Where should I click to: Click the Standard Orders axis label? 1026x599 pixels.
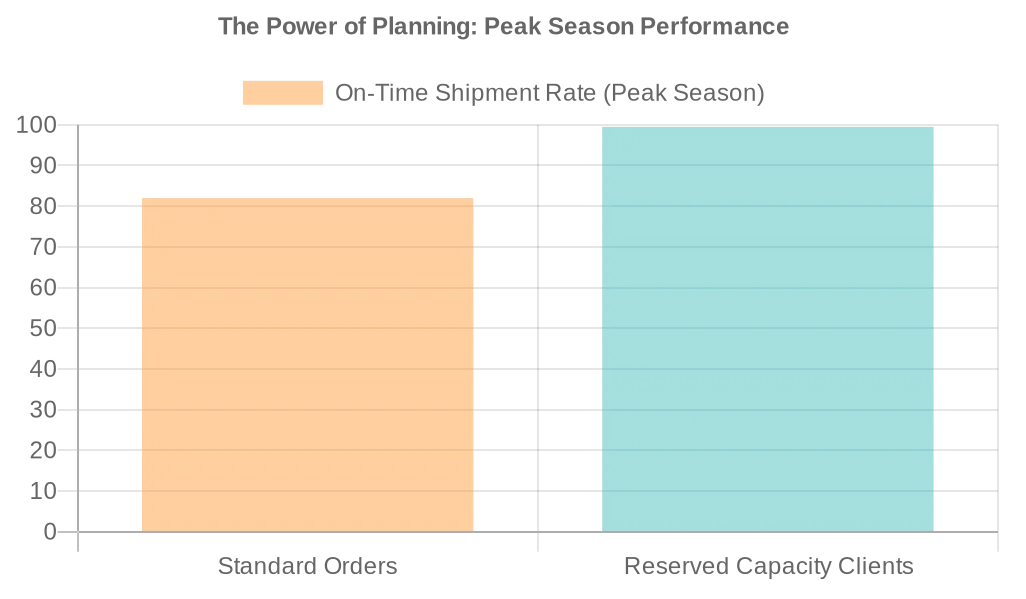[x=307, y=566]
